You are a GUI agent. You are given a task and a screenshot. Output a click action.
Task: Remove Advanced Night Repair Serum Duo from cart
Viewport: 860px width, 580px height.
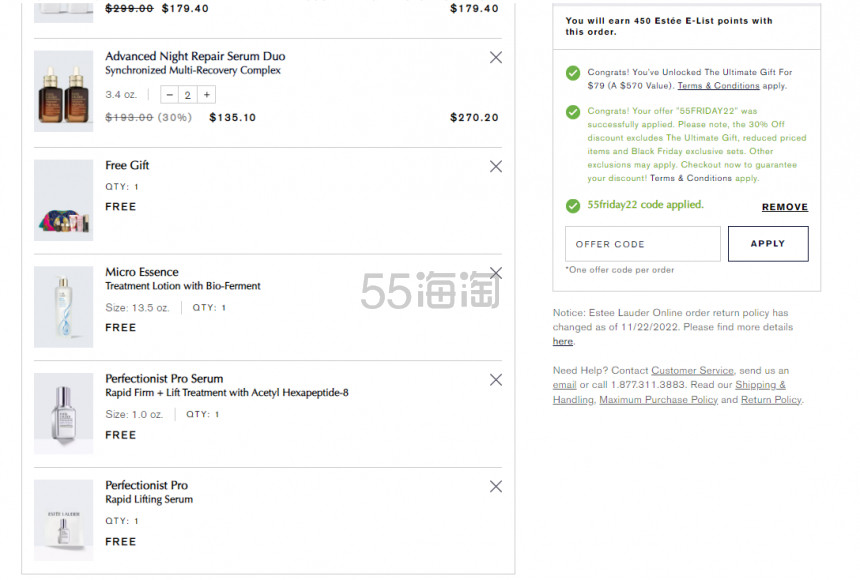click(496, 57)
